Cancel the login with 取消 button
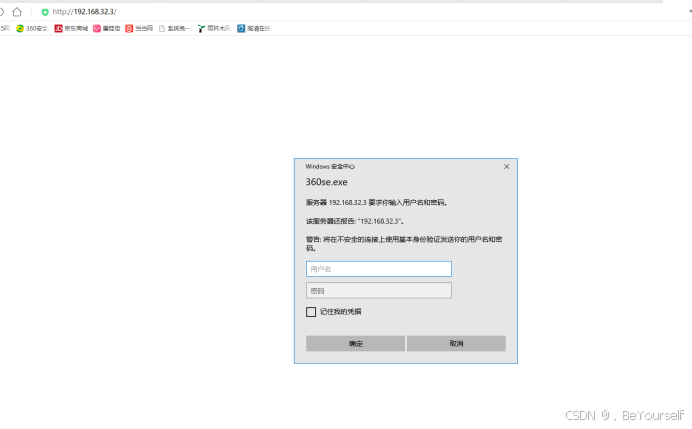The height and width of the screenshot is (429, 692). (x=456, y=343)
